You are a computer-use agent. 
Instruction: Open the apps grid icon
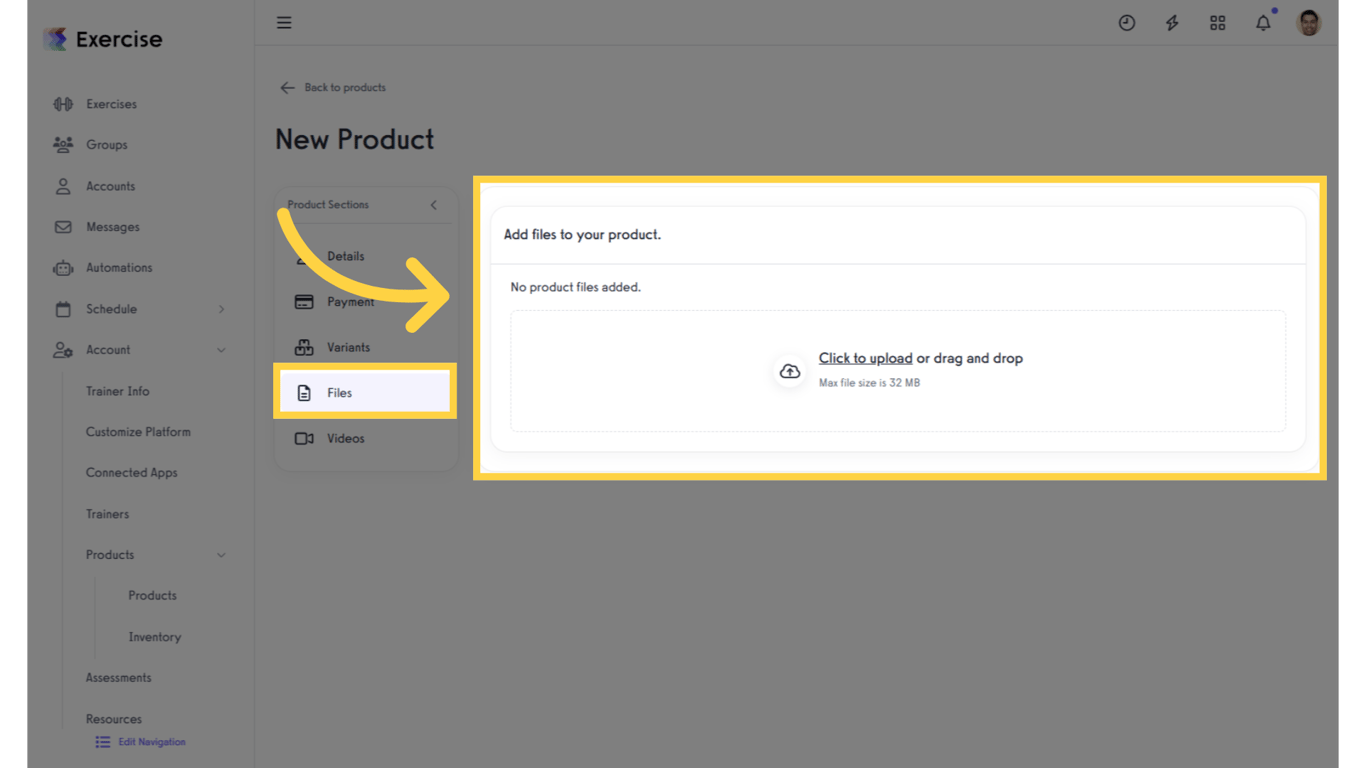tap(1217, 23)
